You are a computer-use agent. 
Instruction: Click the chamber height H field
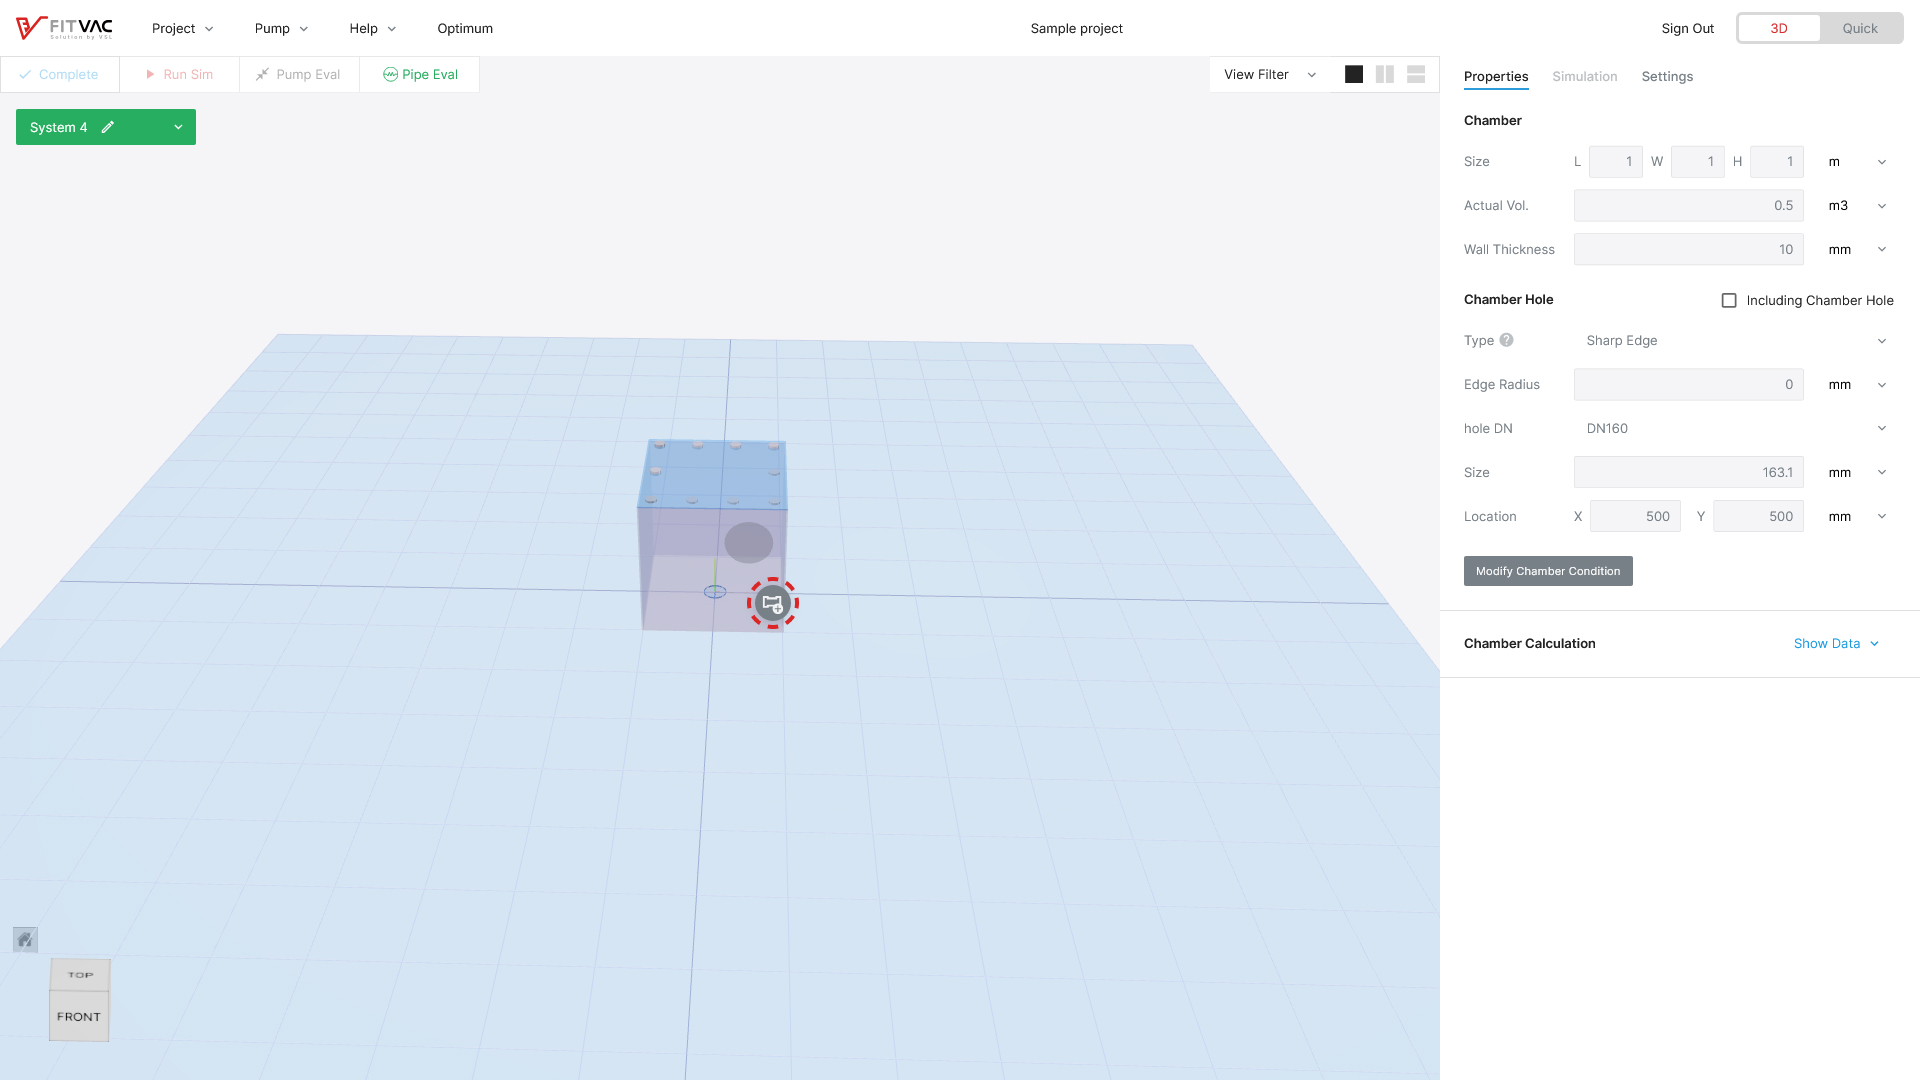pos(1777,161)
